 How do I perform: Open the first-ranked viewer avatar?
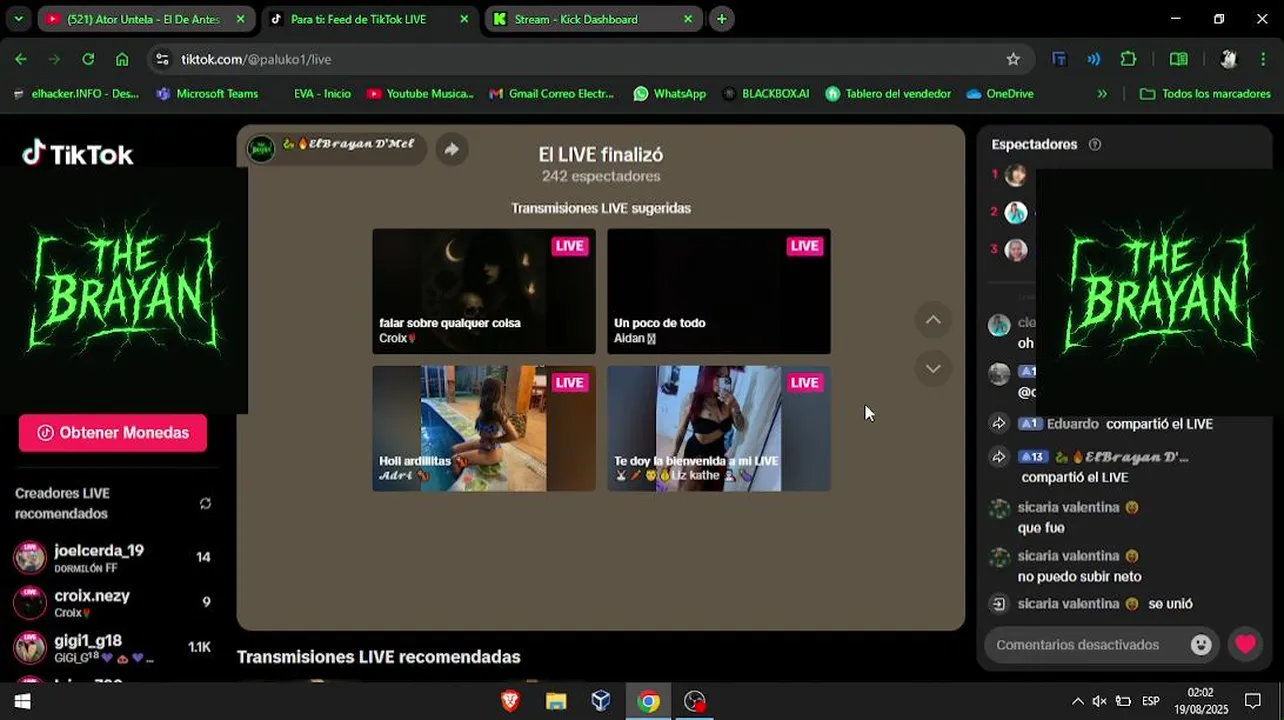[x=1016, y=176]
